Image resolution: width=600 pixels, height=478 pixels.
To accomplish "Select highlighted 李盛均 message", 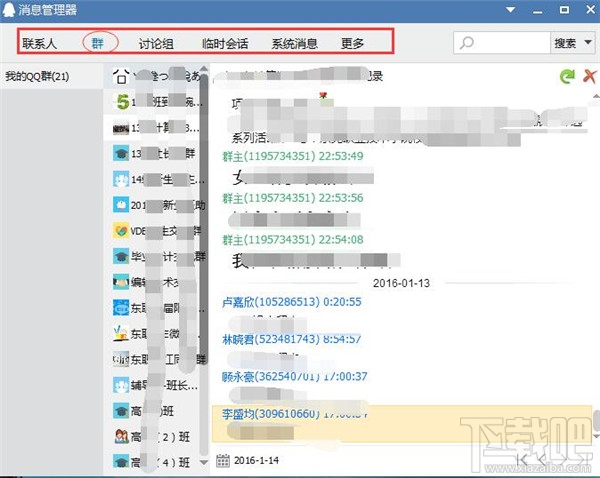I will pos(402,424).
